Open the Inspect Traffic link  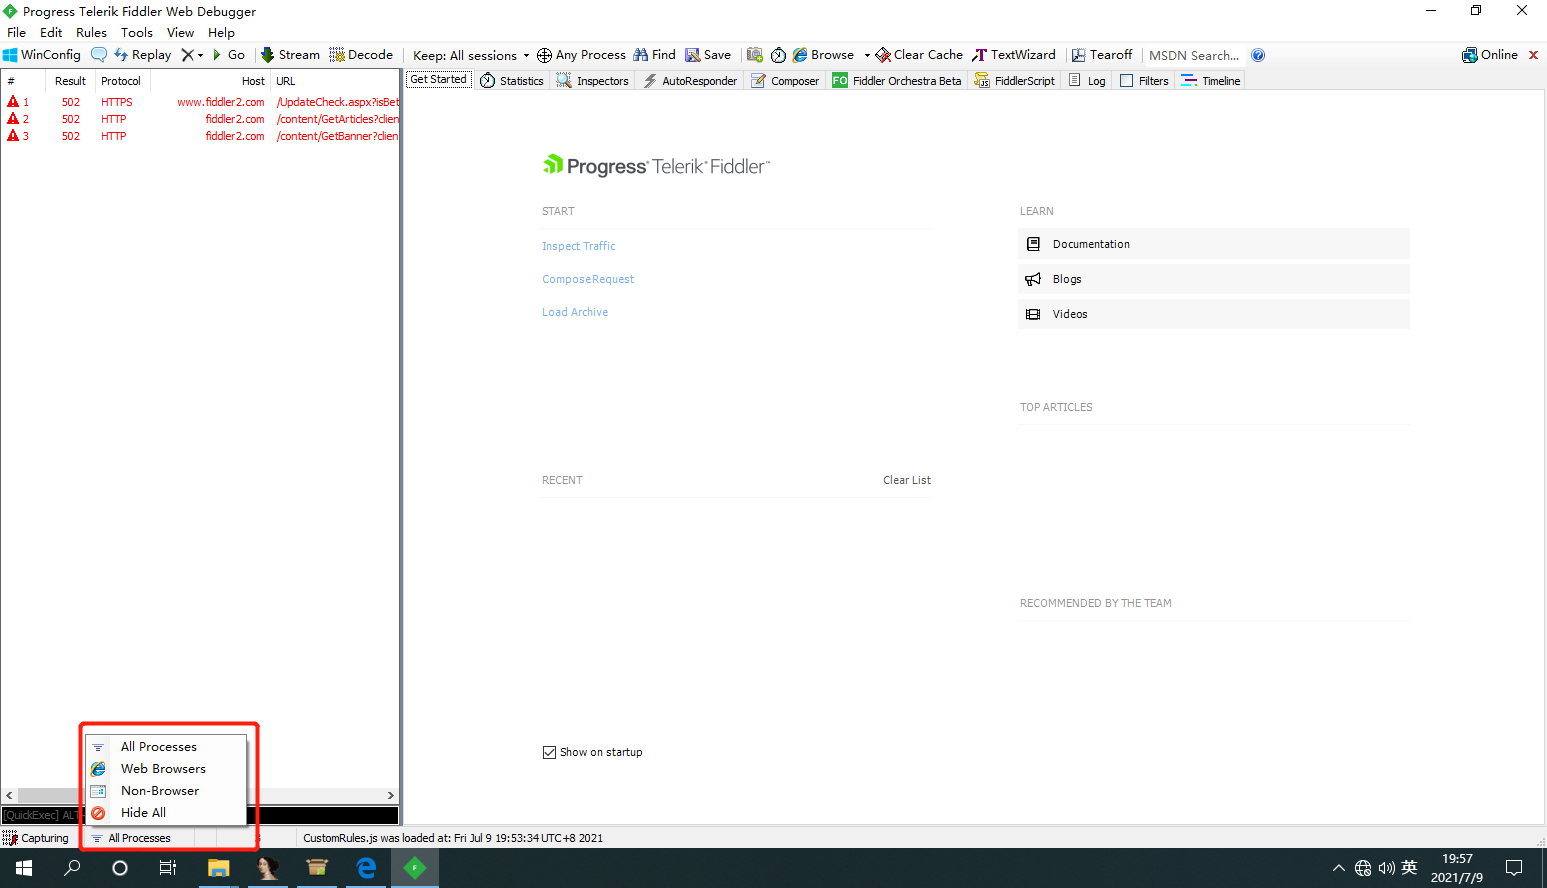579,246
